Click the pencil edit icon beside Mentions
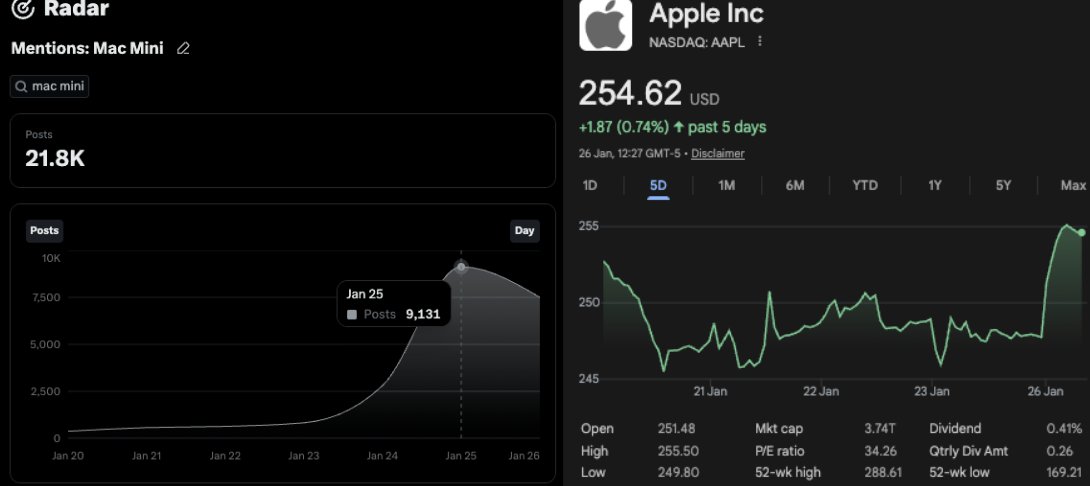The height and width of the screenshot is (486, 1090). pos(183,48)
